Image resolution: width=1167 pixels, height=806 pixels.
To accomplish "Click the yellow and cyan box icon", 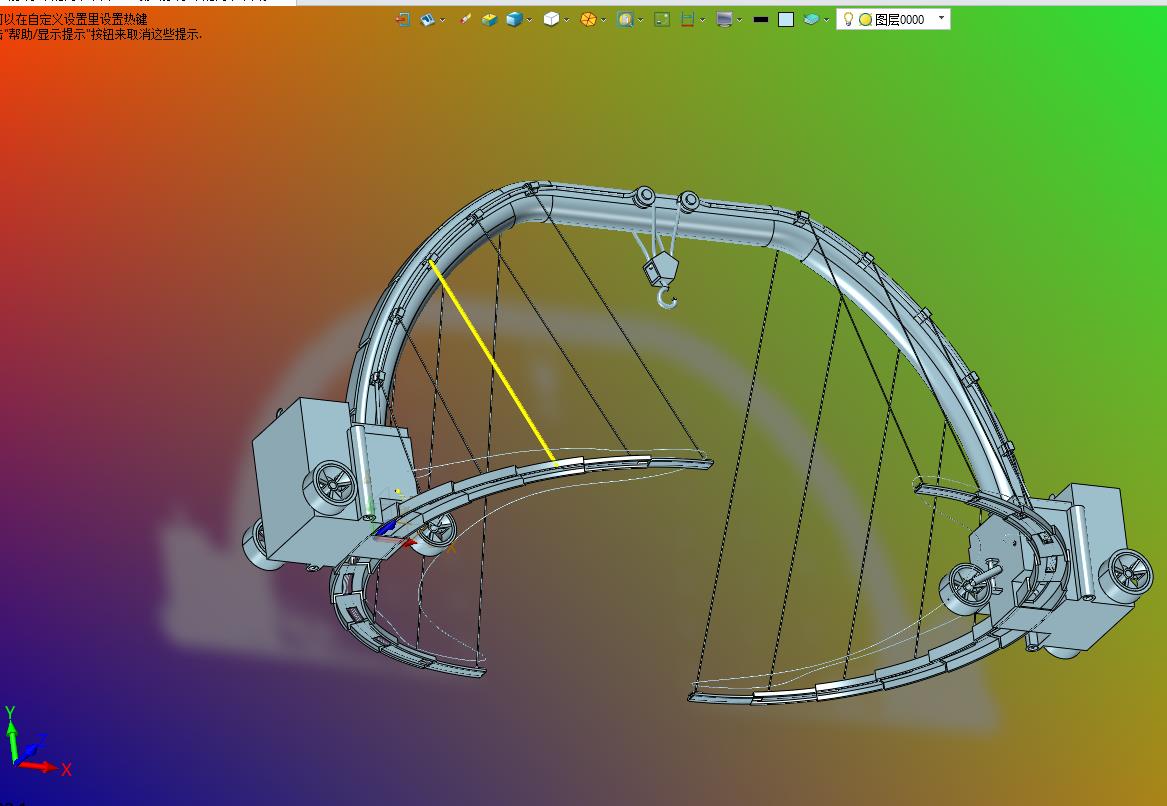I will point(489,19).
